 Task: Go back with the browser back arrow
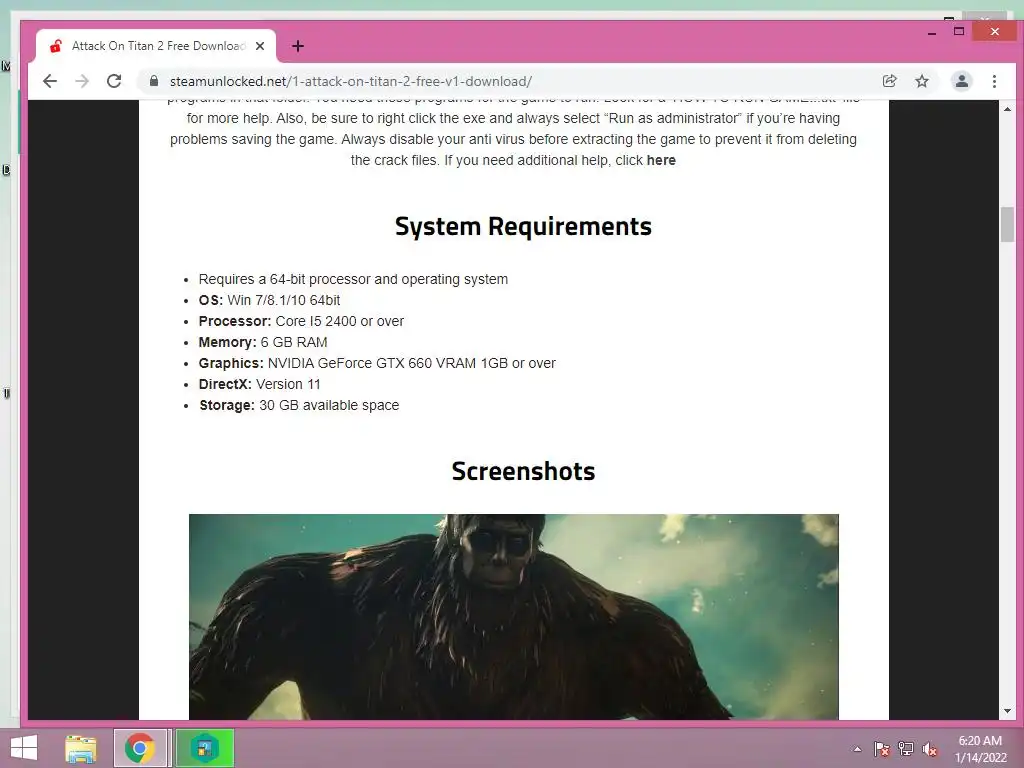[50, 81]
